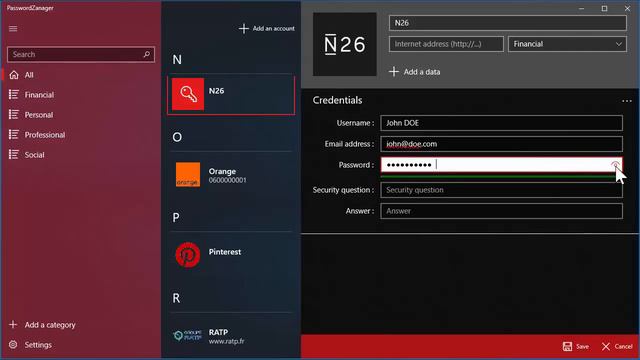Open the Professional category
This screenshot has width=640, height=360.
point(81,135)
